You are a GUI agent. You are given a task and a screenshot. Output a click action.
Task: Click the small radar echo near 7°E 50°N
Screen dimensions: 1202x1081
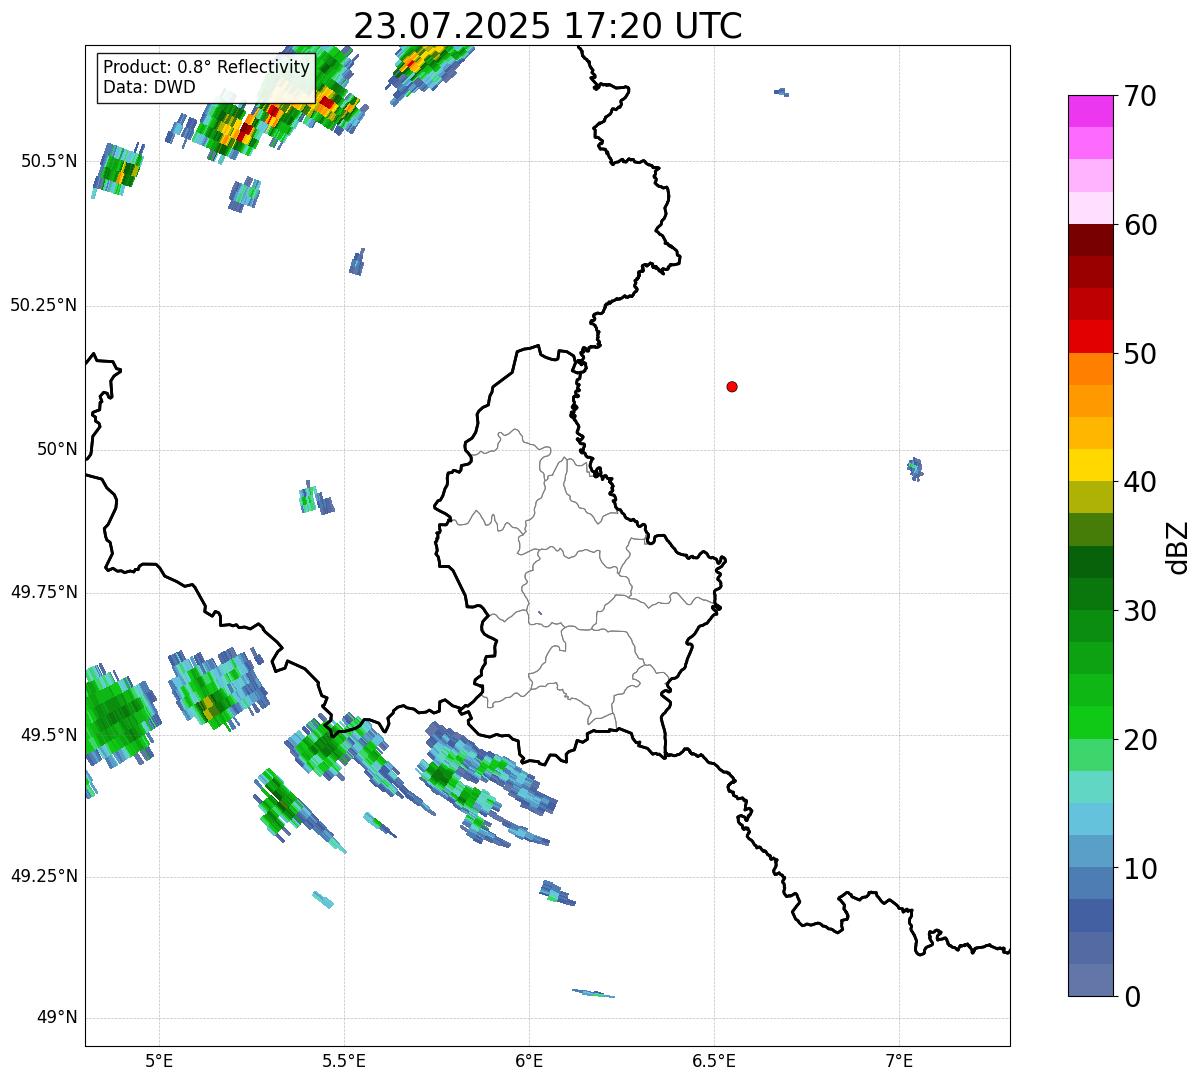coord(915,469)
